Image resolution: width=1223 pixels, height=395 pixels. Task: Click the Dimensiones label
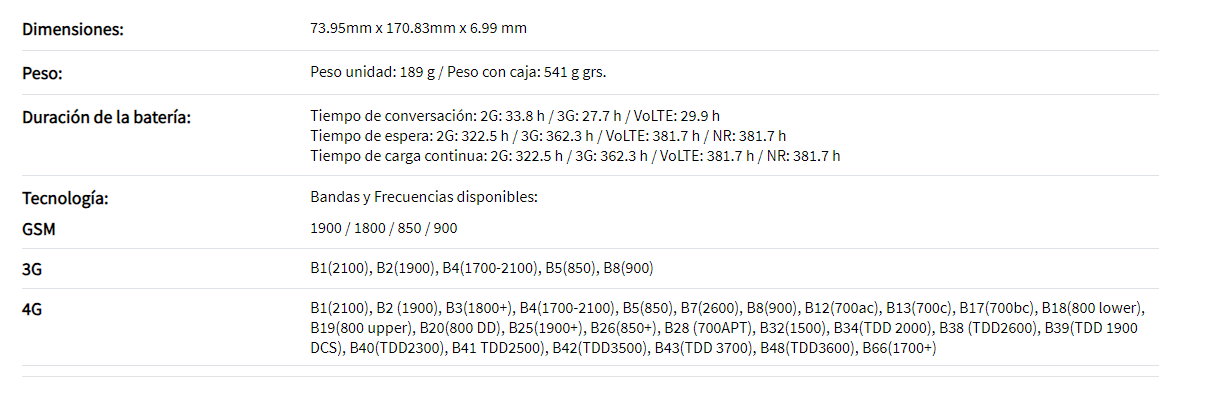[73, 29]
